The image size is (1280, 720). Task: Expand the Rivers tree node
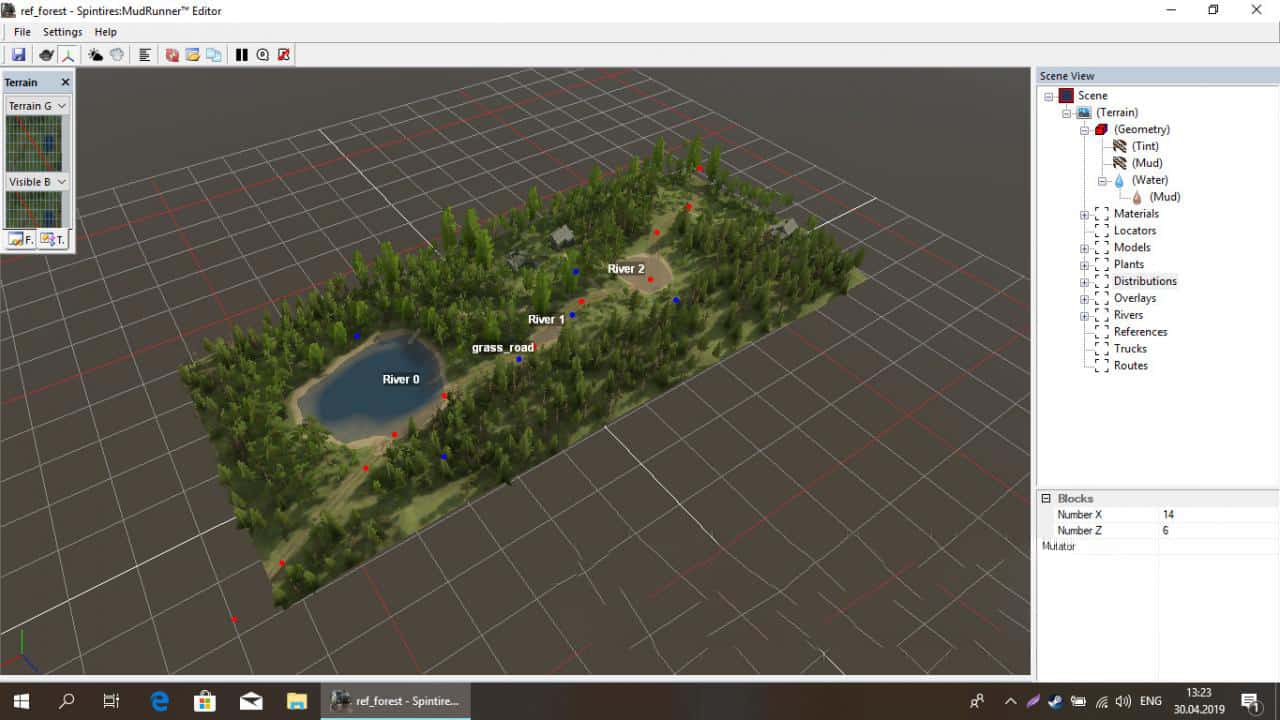pos(1084,315)
